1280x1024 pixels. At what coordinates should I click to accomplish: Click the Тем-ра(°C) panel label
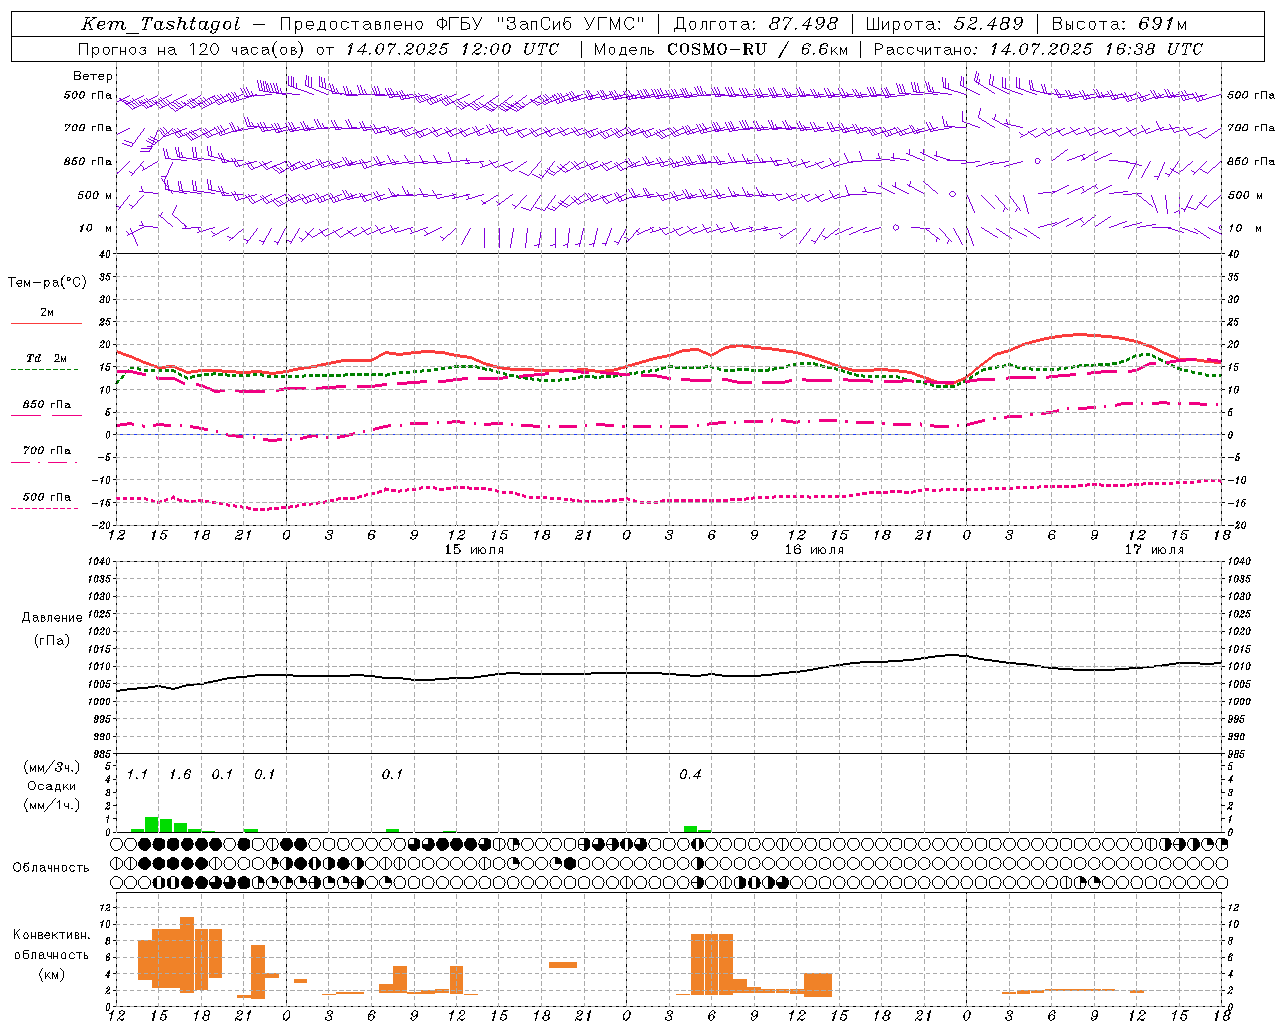pyautogui.click(x=47, y=283)
